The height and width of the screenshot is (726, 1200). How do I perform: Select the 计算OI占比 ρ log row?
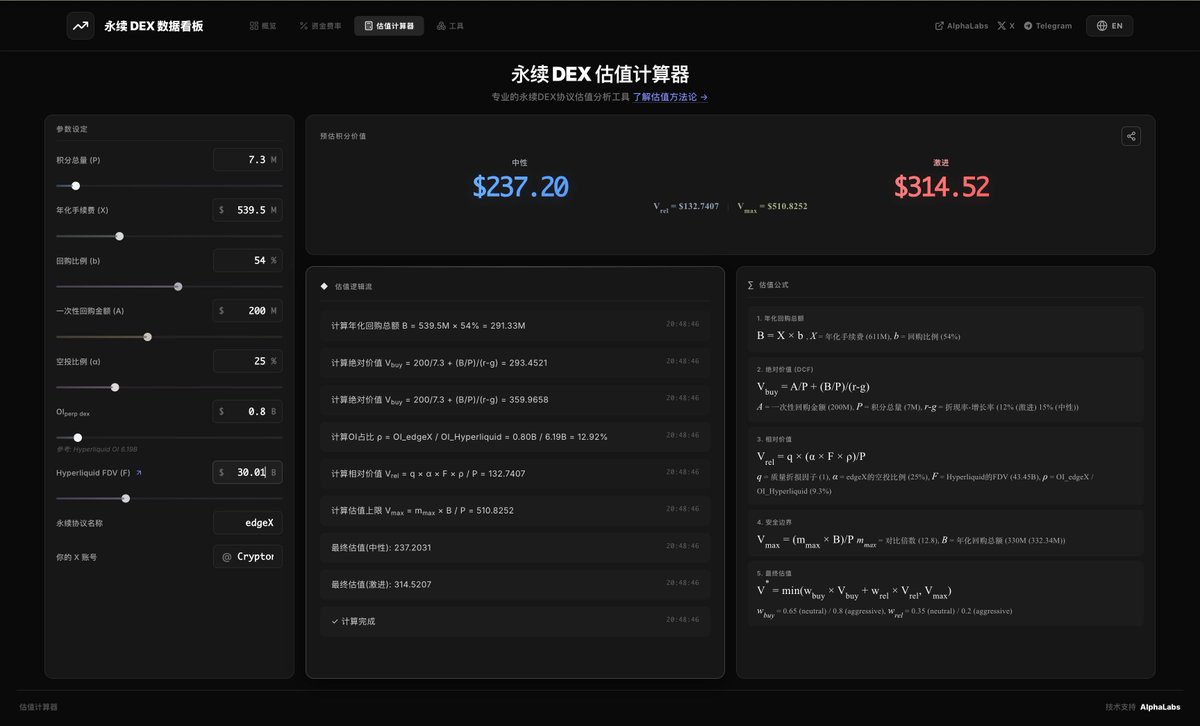pos(515,436)
